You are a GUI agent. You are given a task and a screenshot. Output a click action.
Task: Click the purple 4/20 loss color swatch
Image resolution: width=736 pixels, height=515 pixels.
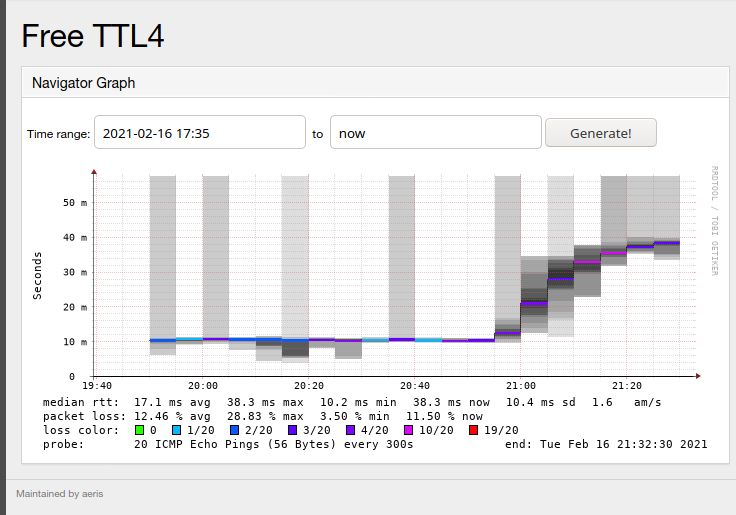pos(351,430)
